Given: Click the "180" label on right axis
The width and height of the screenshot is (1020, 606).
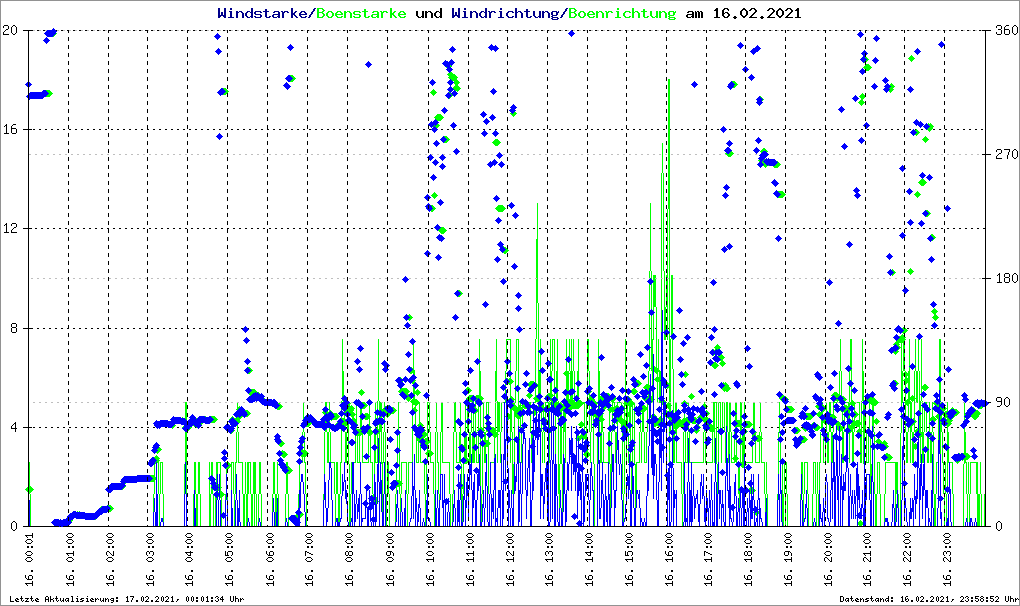Looking at the screenshot, I should tap(1005, 279).
